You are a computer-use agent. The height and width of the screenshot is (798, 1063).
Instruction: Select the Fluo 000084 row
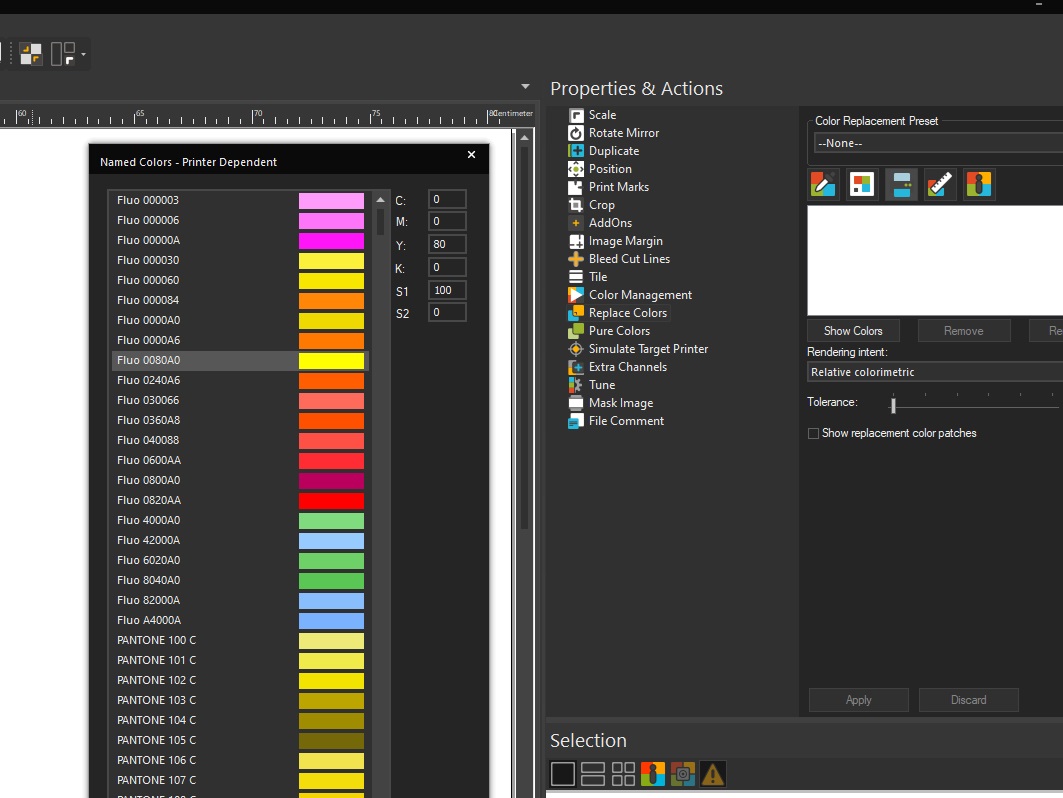(240, 300)
